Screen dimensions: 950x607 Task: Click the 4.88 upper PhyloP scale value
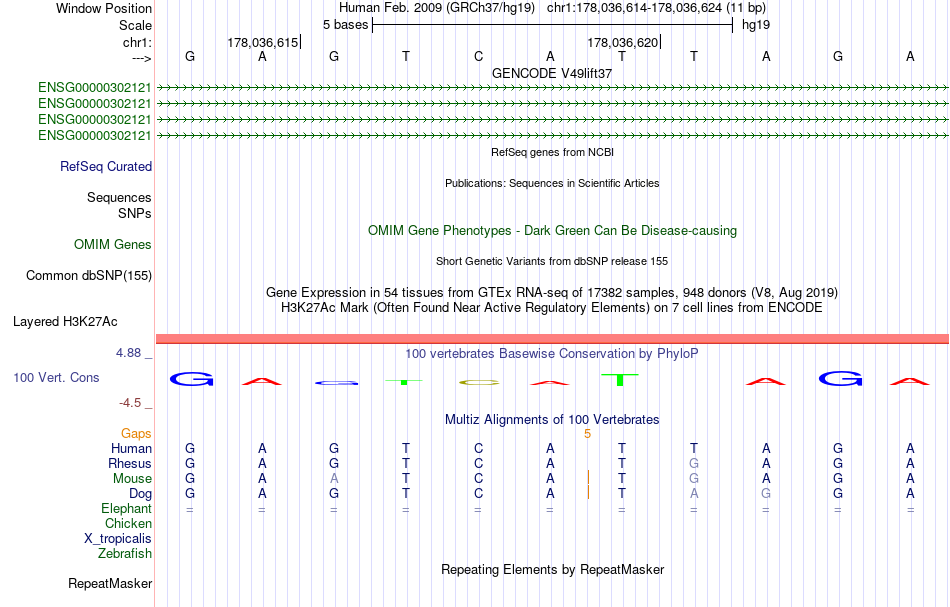(x=128, y=353)
